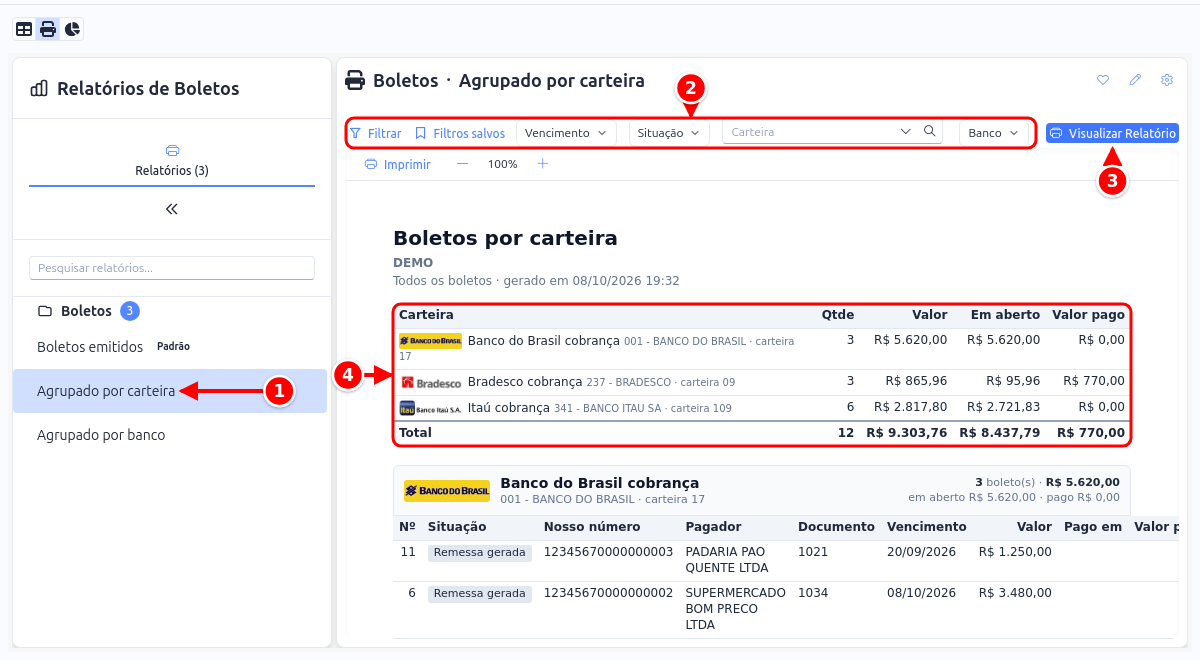Click the pencil edit report icon
The height and width of the screenshot is (660, 1200).
(1135, 80)
